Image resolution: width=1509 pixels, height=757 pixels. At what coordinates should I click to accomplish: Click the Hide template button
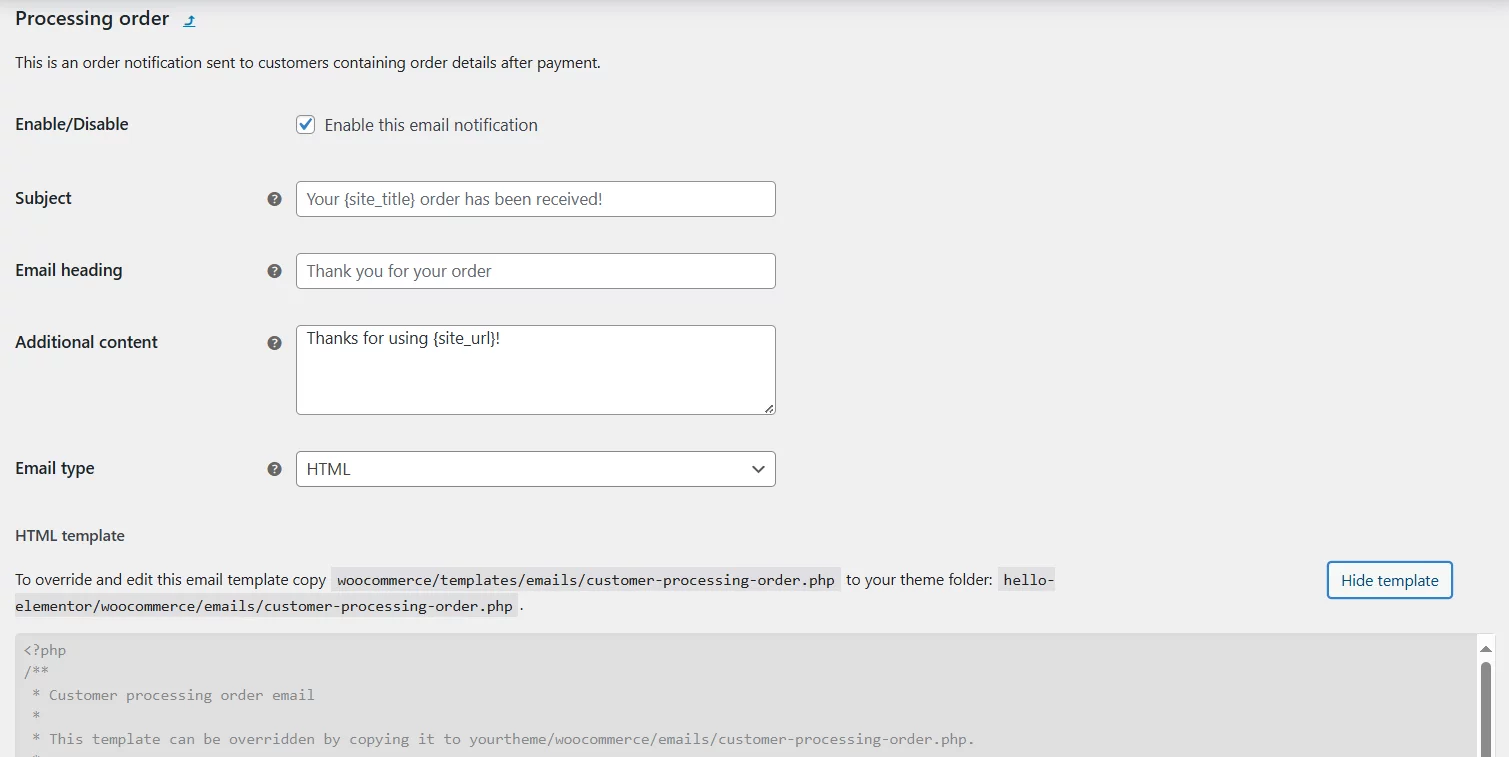click(x=1388, y=580)
